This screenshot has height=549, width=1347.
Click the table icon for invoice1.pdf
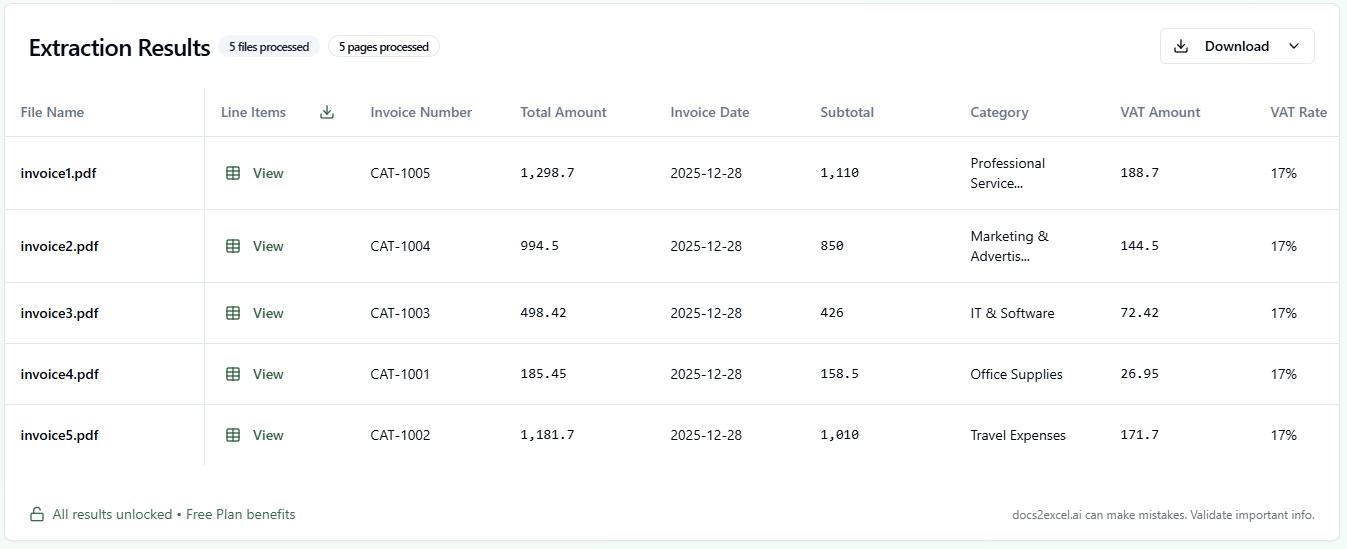[x=233, y=173]
